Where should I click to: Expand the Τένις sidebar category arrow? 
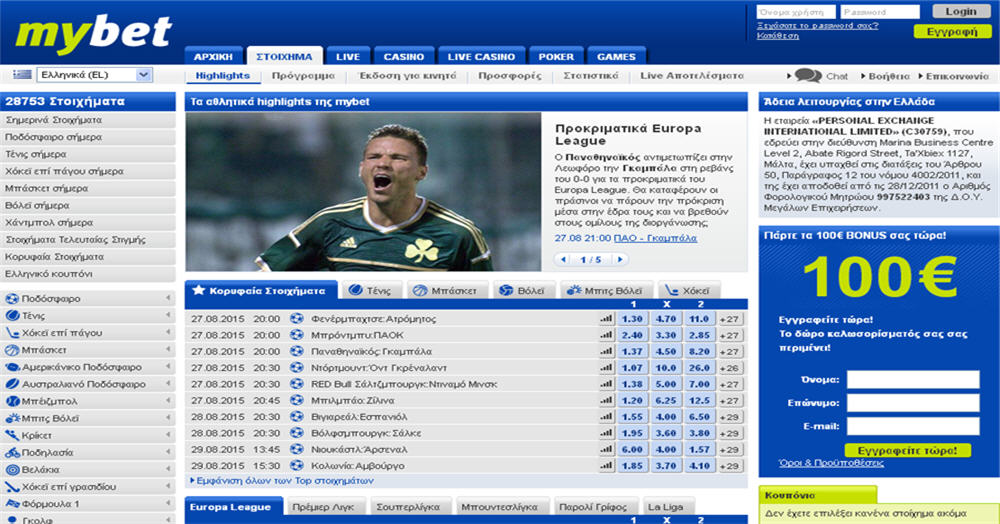[x=168, y=316]
